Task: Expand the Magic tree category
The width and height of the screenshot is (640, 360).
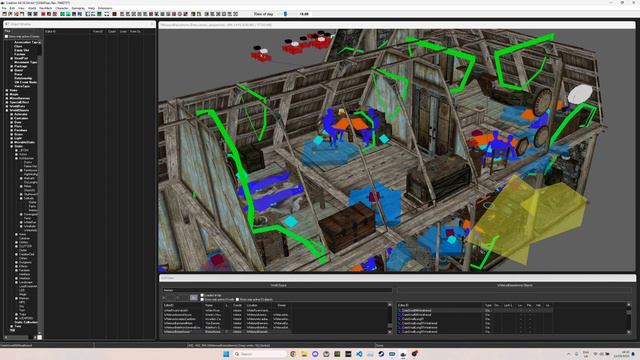Action: 7,94
